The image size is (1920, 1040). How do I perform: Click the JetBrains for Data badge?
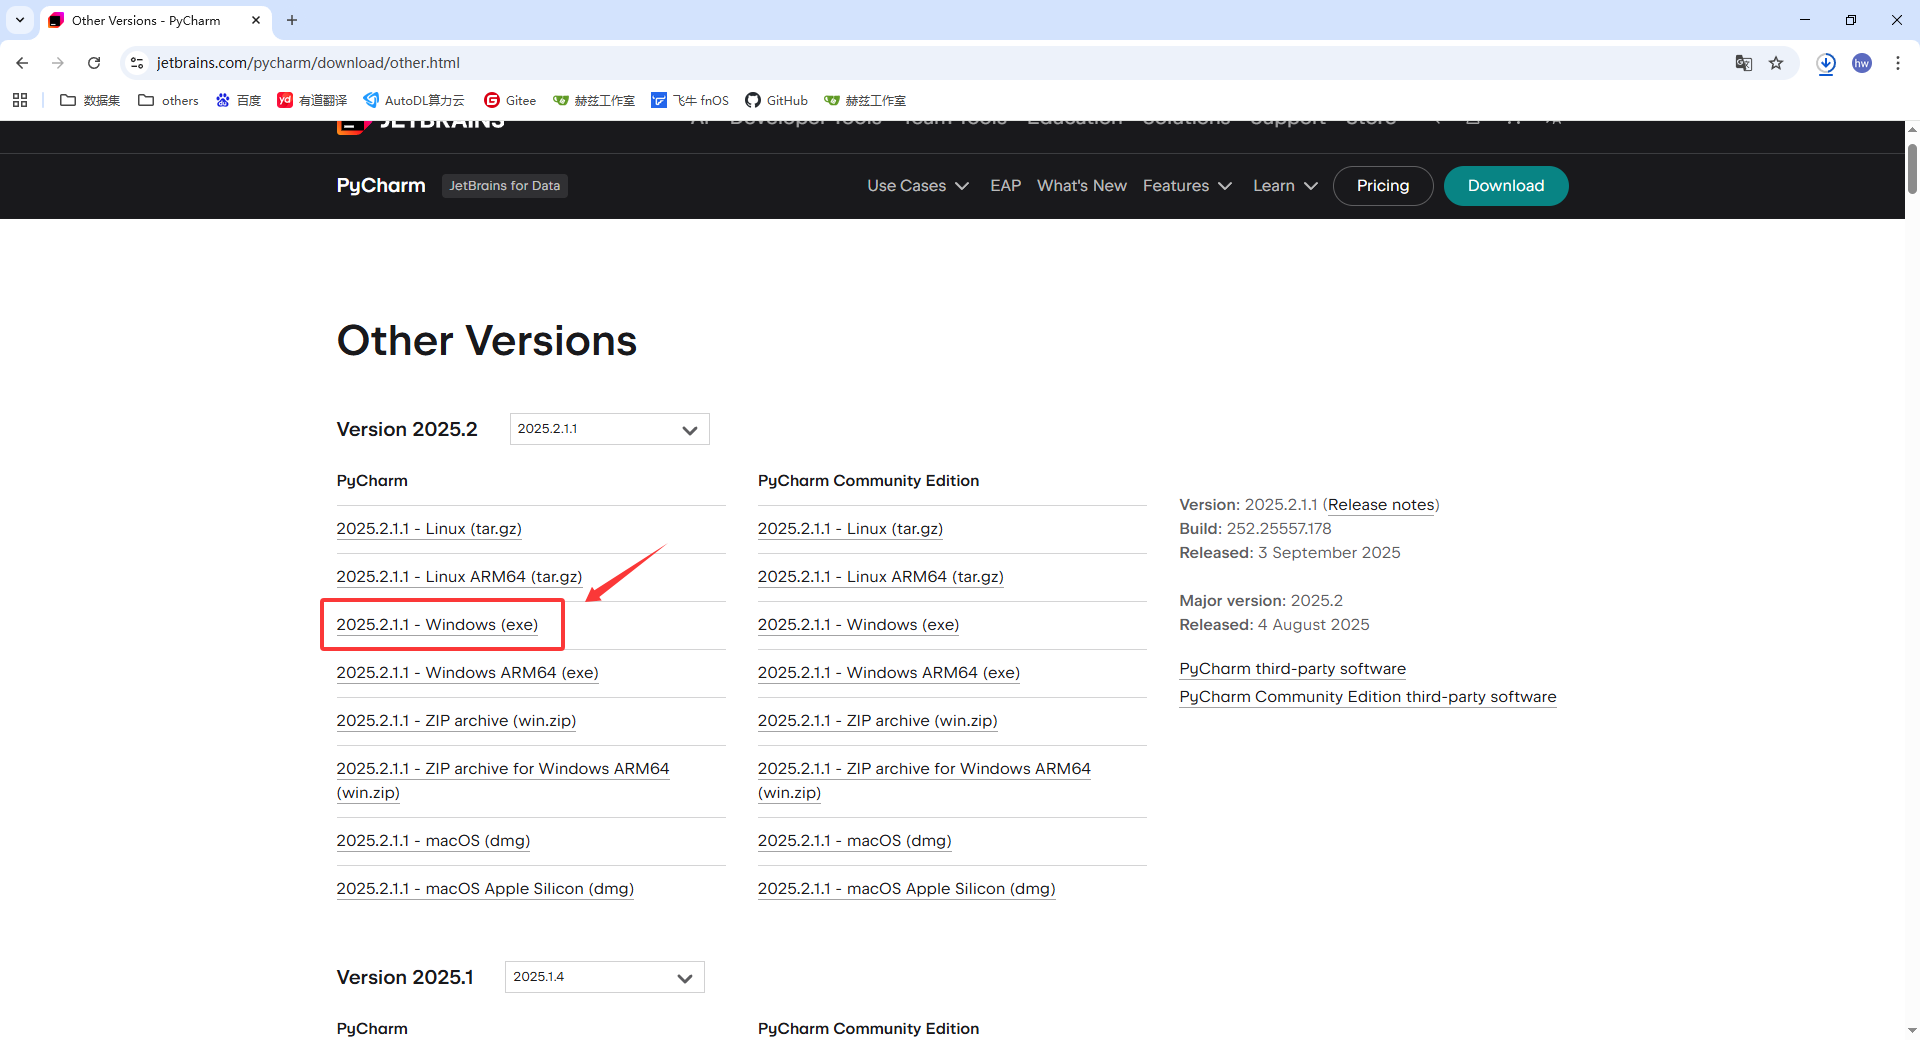tap(504, 186)
